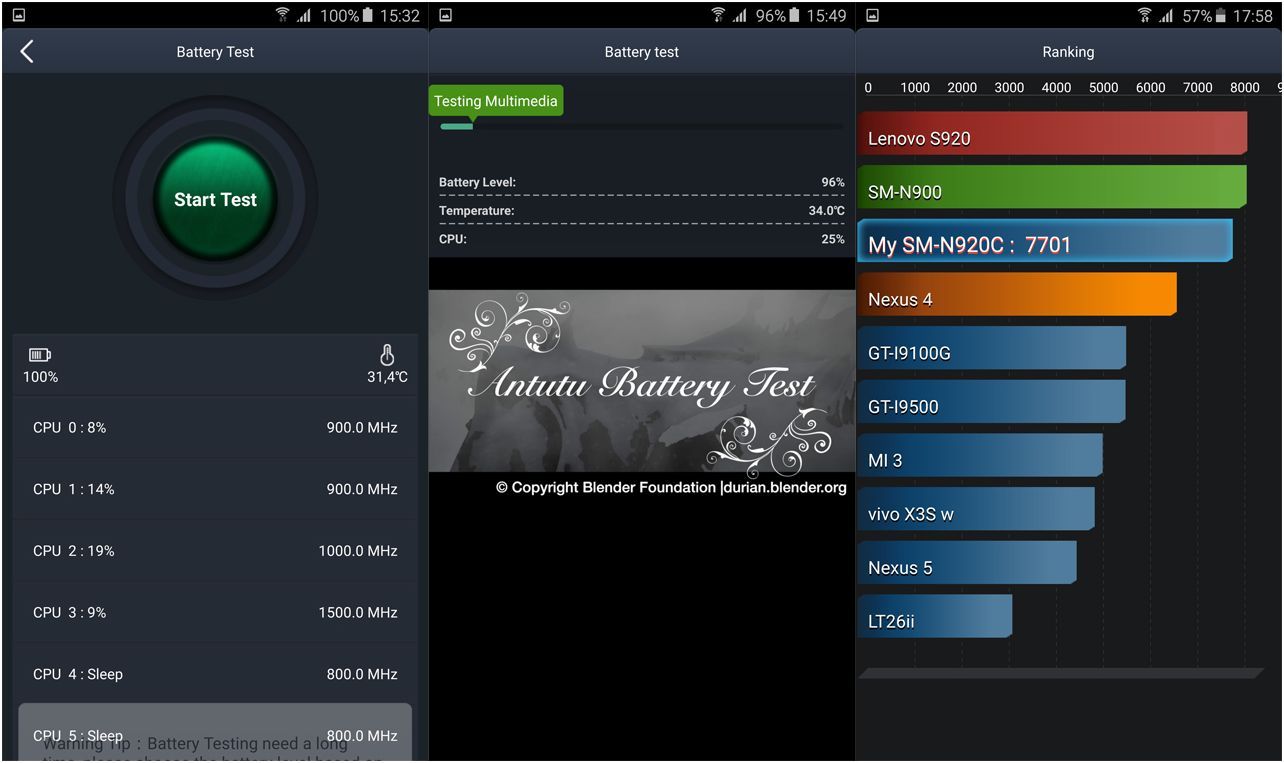Tap the LT26ii ranking bar
Screen dimensions: 1284x763
(934, 618)
